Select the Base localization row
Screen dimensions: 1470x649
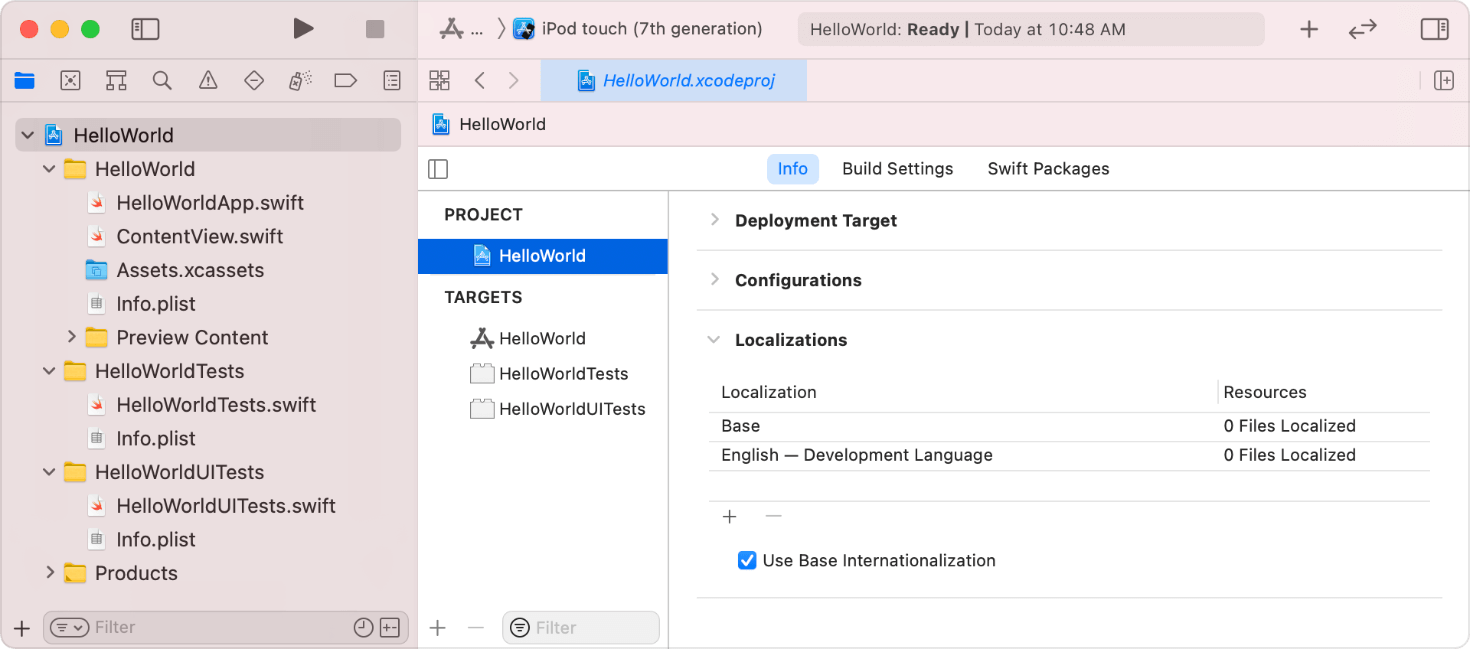click(x=1069, y=426)
